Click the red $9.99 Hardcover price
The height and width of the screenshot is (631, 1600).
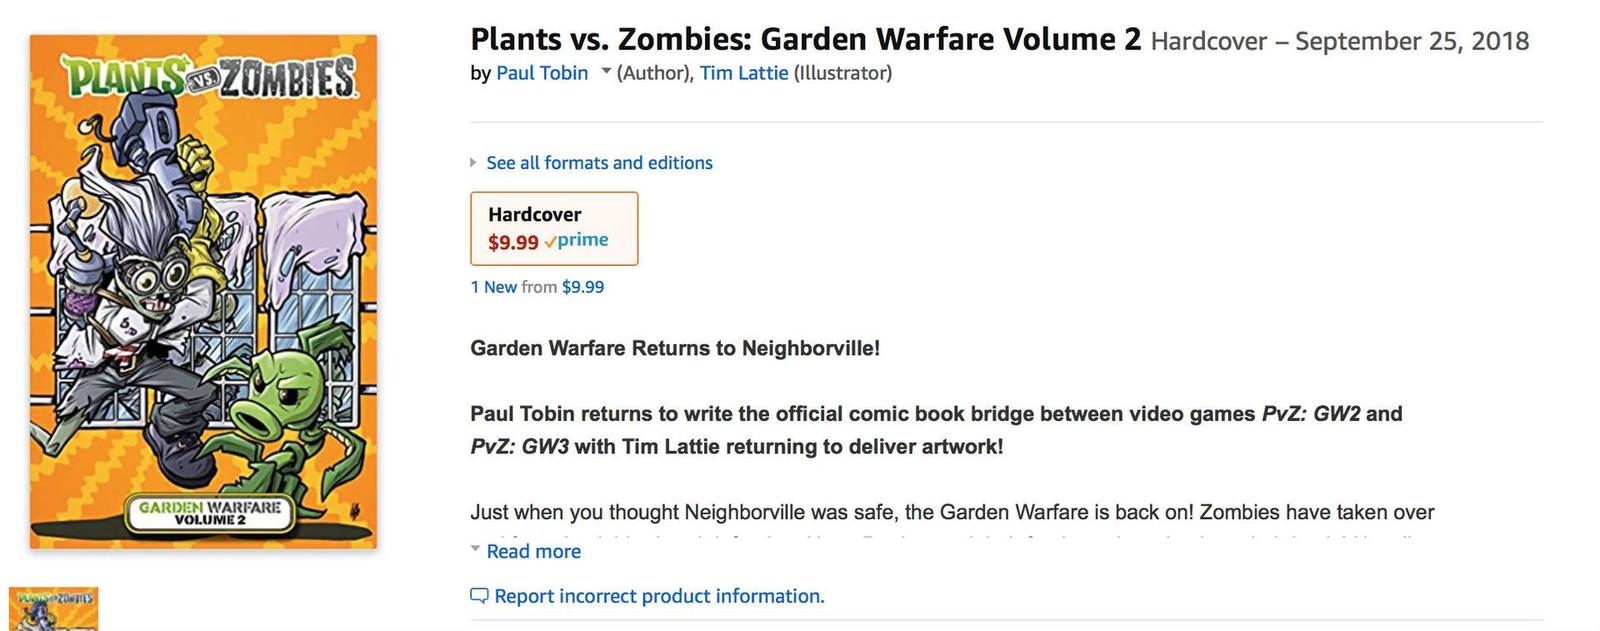(x=513, y=242)
